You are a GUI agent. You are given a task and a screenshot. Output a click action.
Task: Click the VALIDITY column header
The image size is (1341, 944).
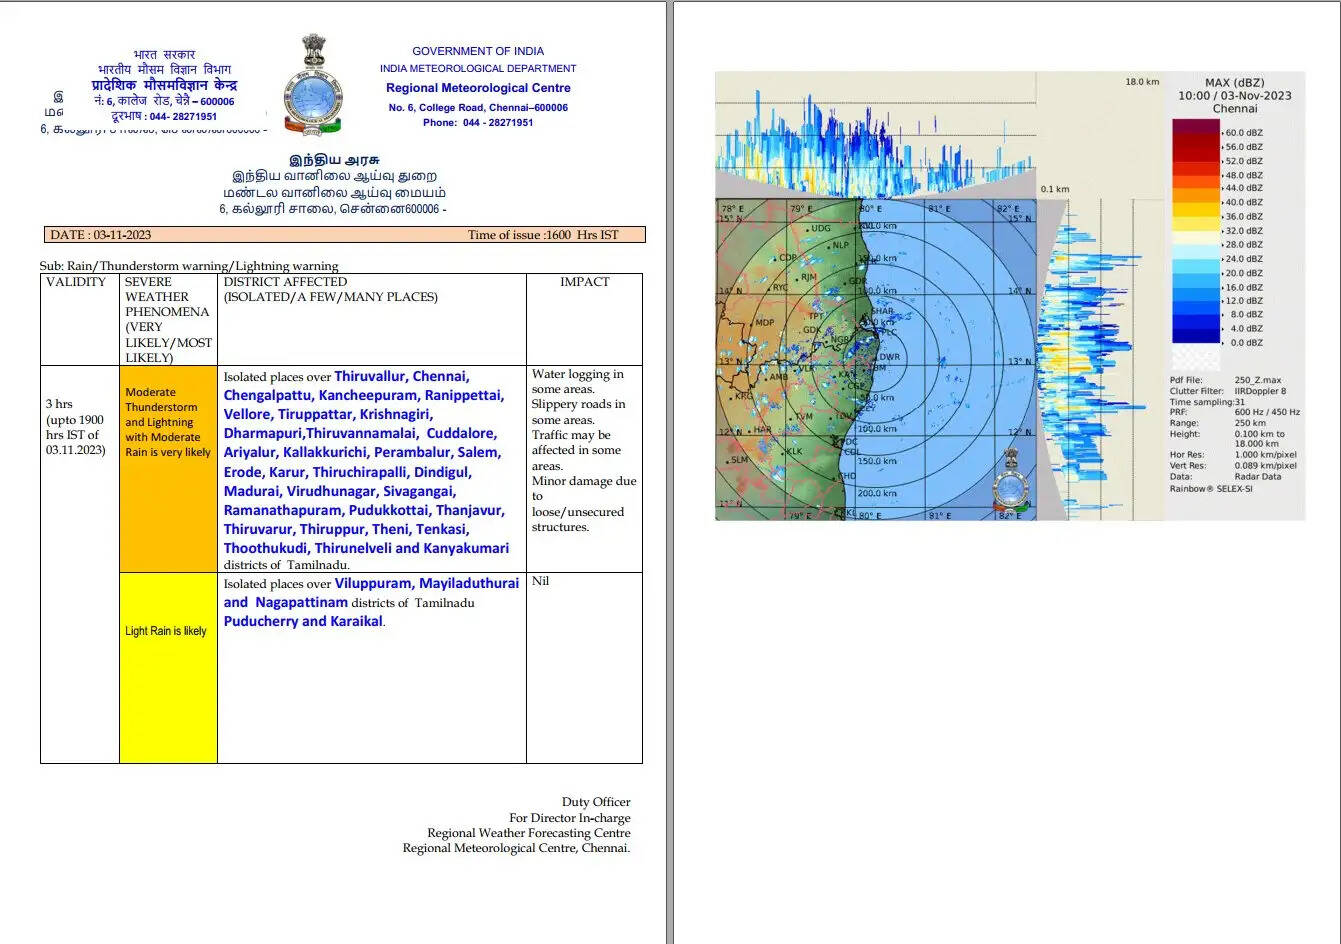[76, 282]
